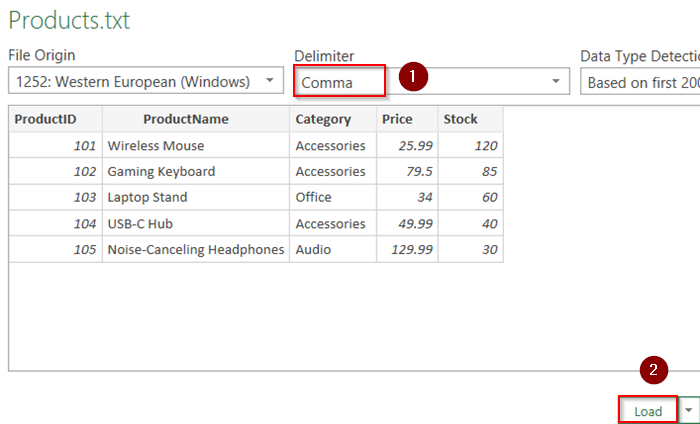Click the stock value 85 cell
This screenshot has height=424, width=700.
(471, 171)
